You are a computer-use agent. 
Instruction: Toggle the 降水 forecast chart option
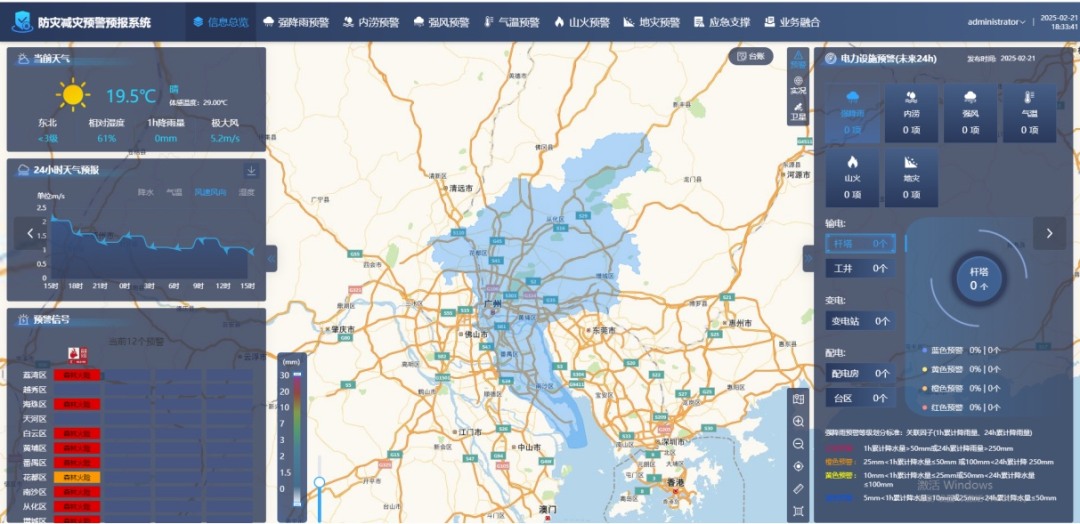click(x=146, y=192)
